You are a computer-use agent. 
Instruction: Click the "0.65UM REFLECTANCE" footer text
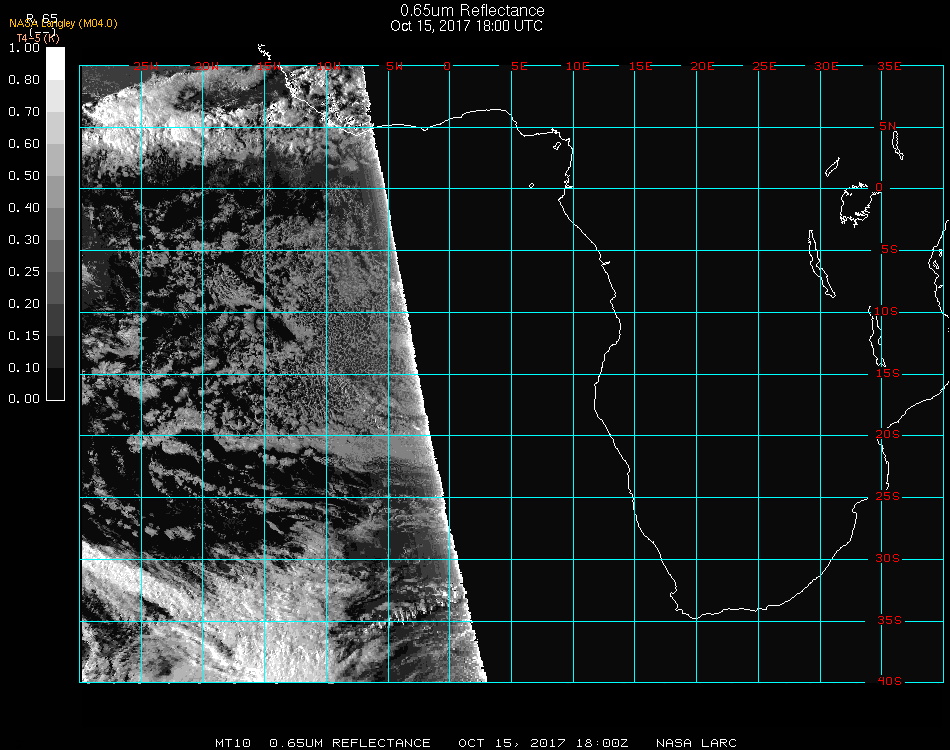350,743
